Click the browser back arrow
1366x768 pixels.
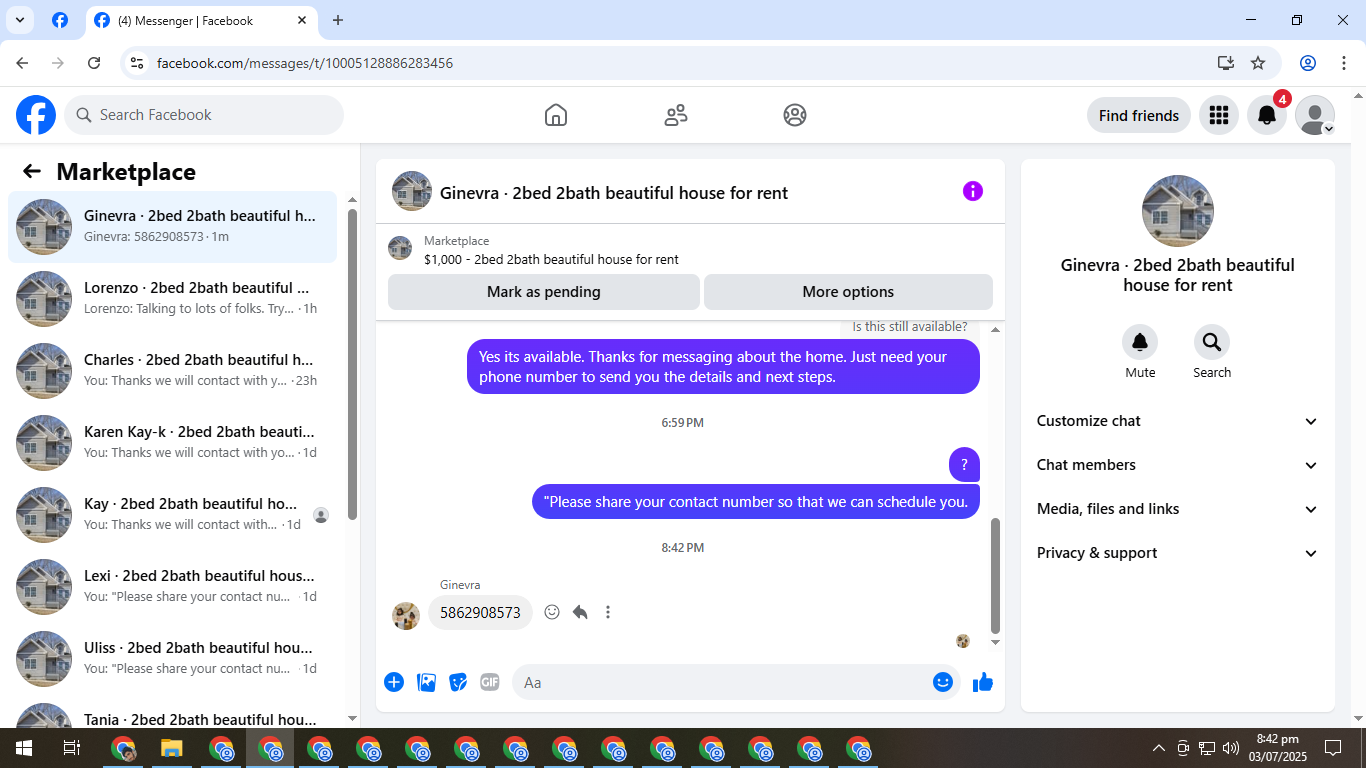coord(22,63)
